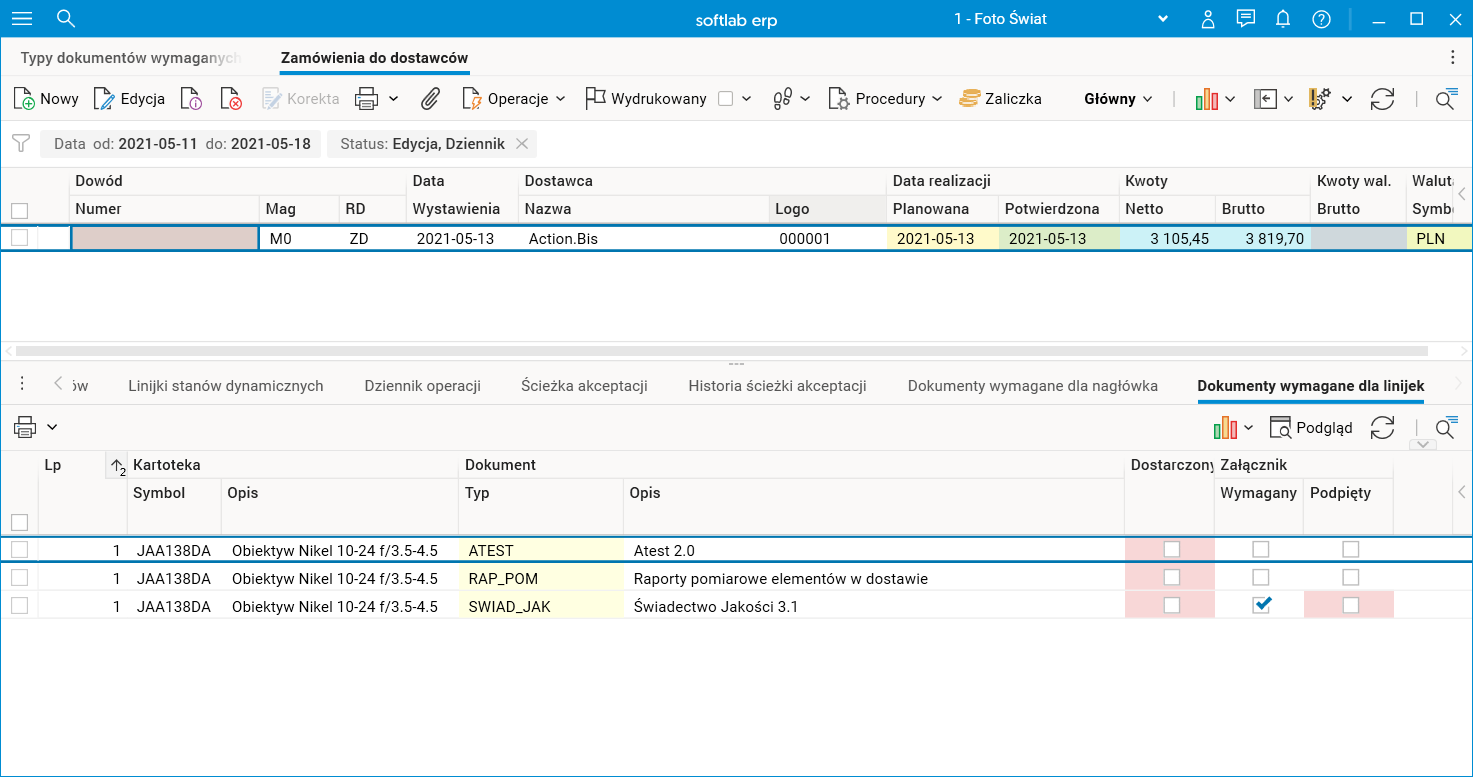Click the help question mark icon

click(x=1321, y=19)
